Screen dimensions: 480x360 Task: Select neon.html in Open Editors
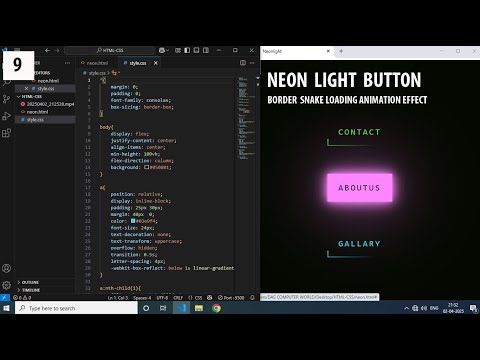point(48,81)
